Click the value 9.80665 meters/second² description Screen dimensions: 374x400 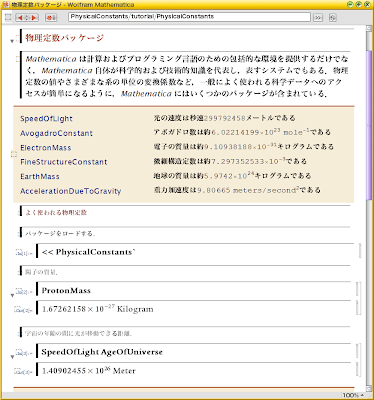pos(247,190)
